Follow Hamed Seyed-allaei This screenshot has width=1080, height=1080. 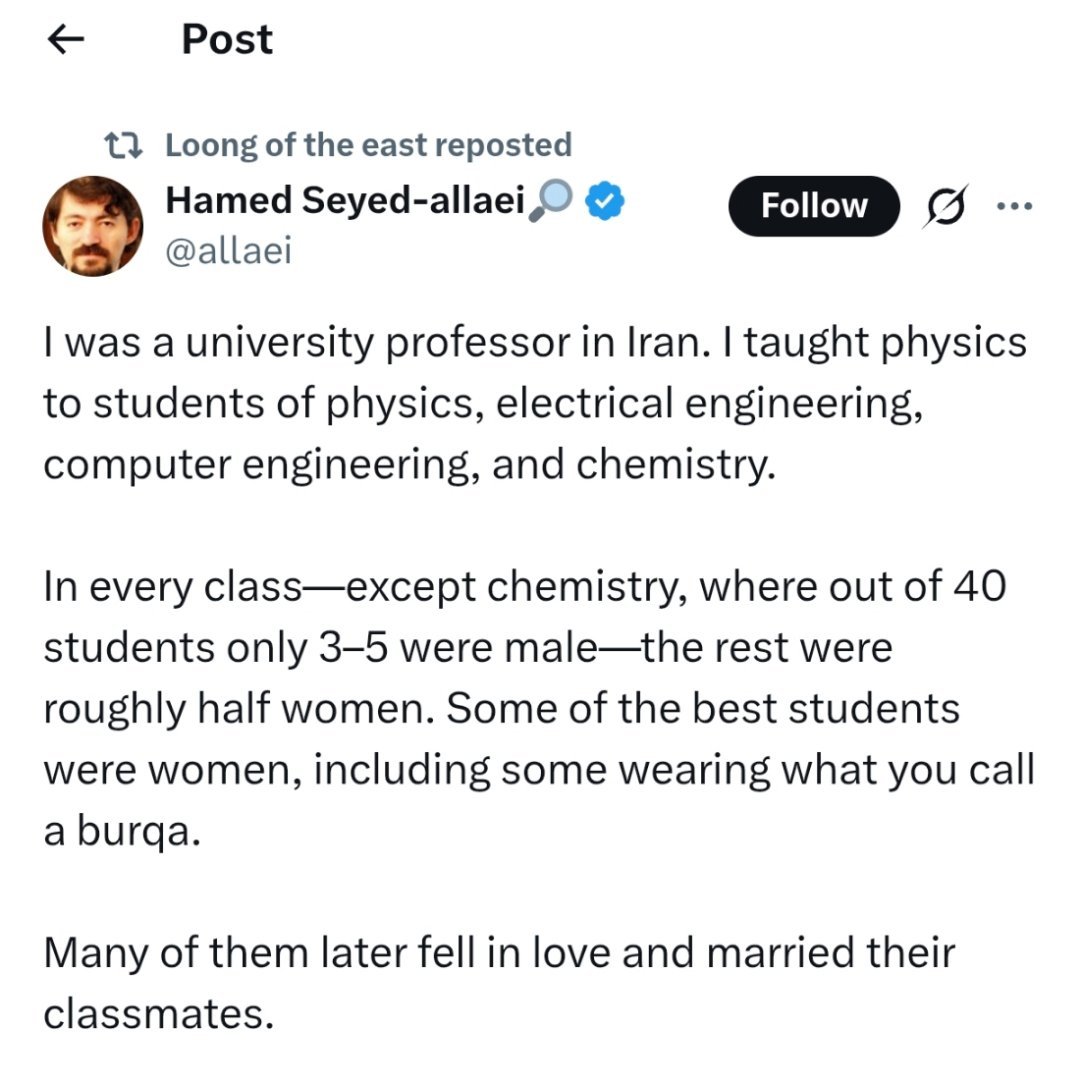tap(813, 206)
